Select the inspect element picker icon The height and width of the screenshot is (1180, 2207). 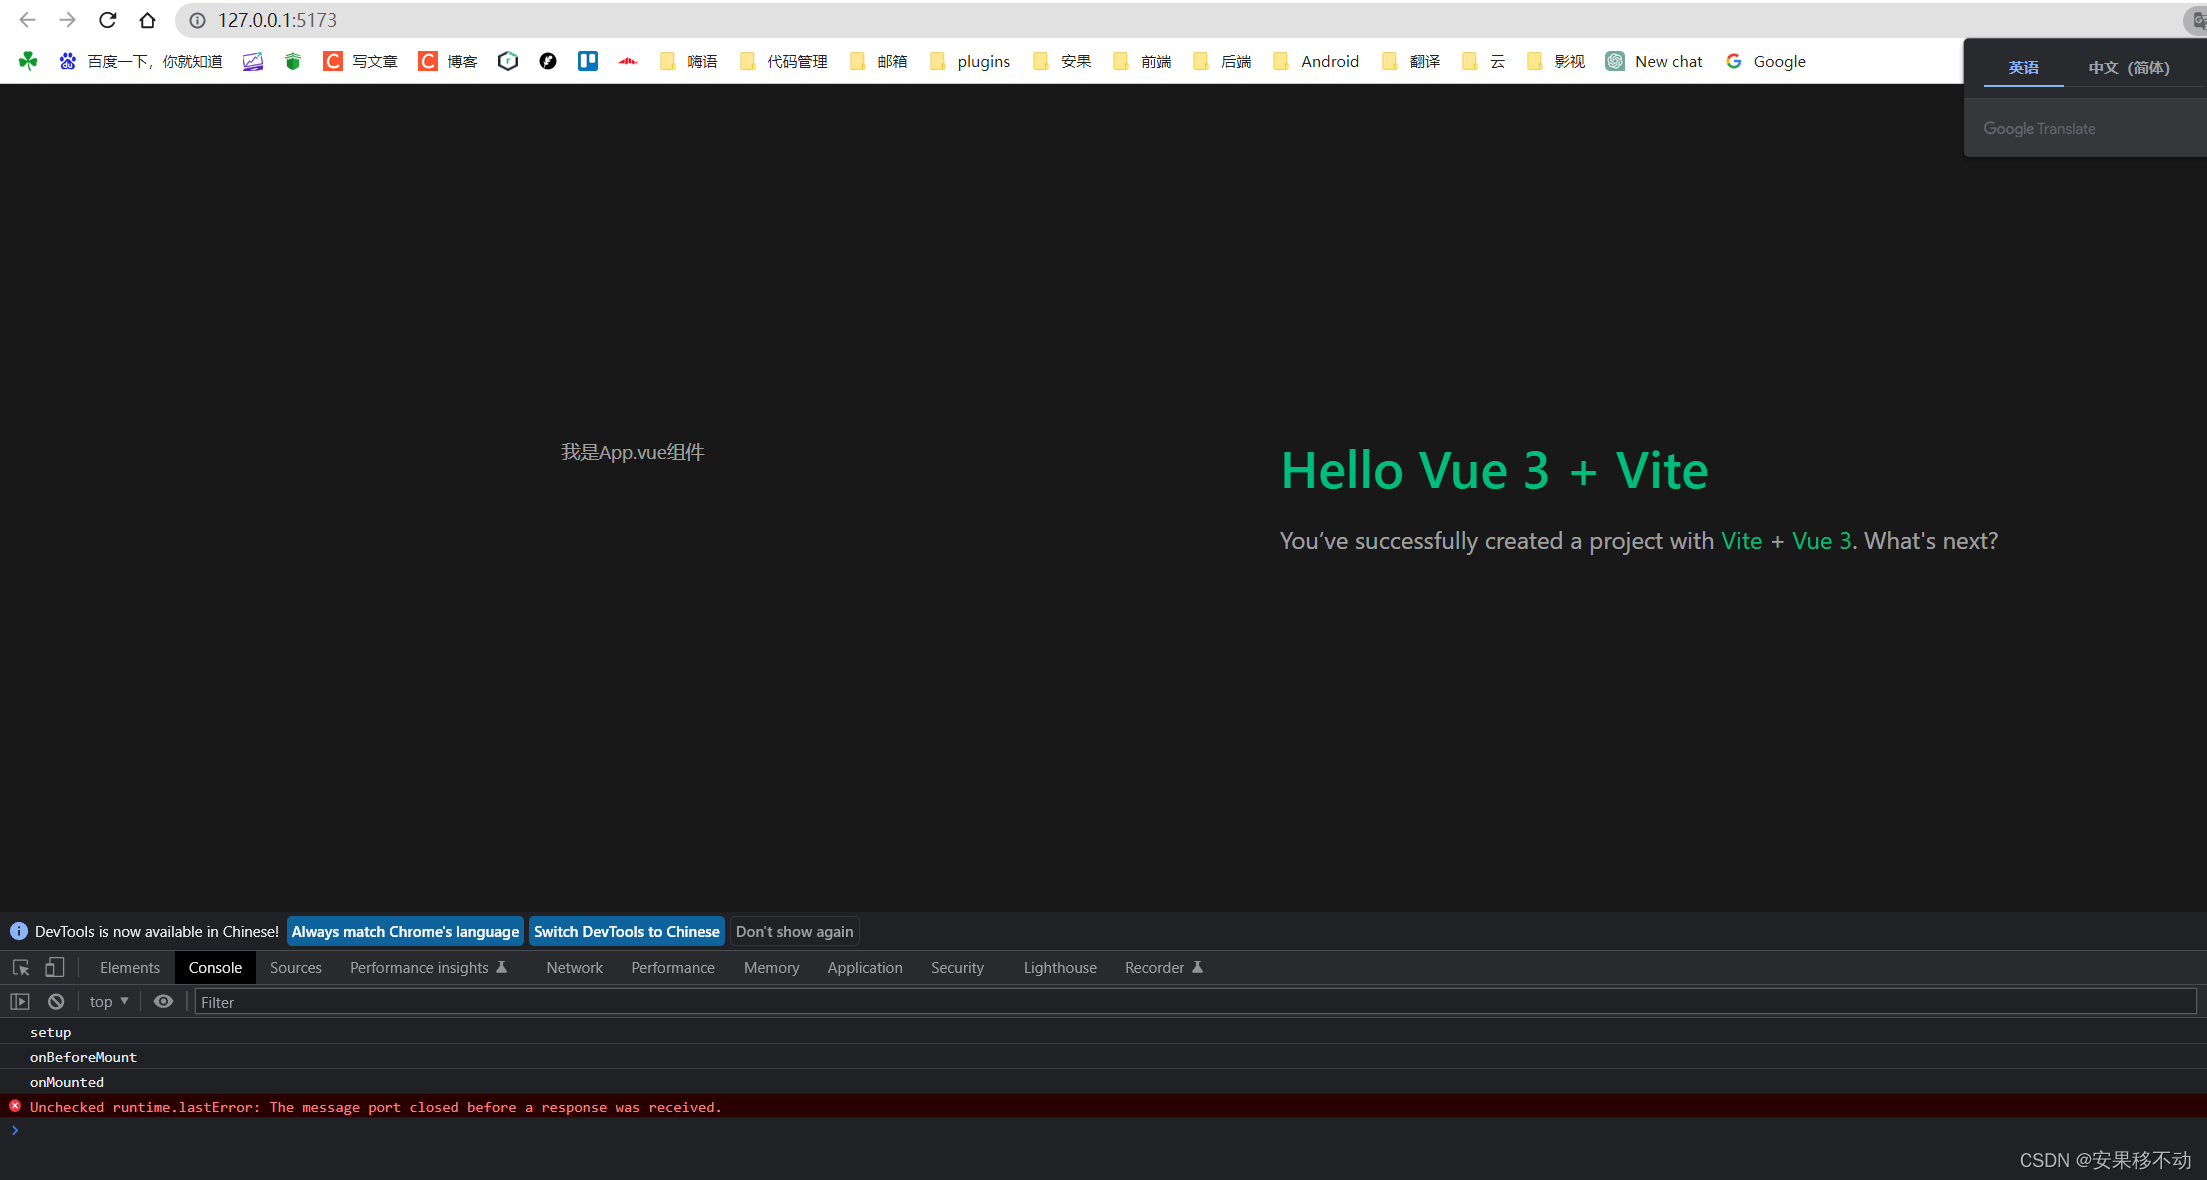(x=21, y=967)
